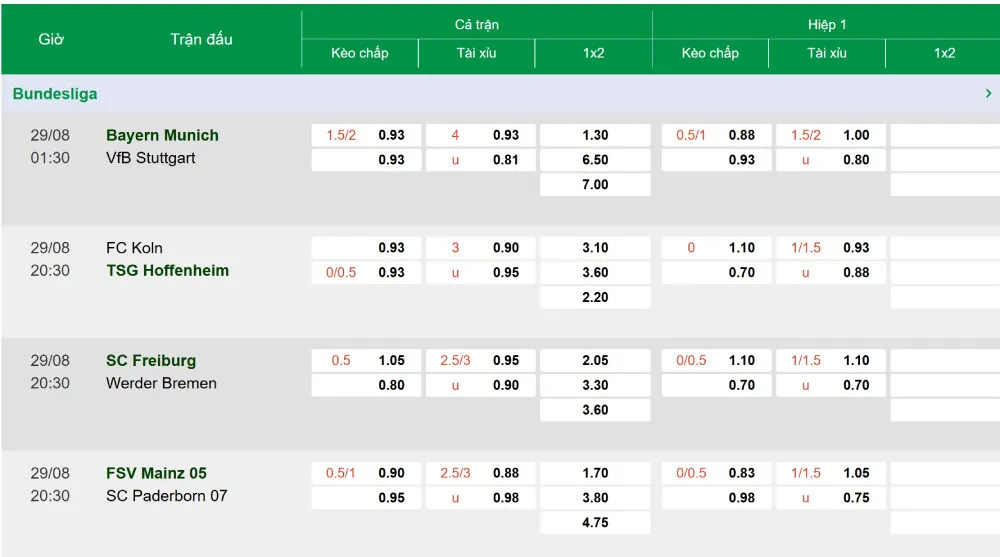Open the SC Freiburg team link
The width and height of the screenshot is (1000, 557).
coord(151,360)
